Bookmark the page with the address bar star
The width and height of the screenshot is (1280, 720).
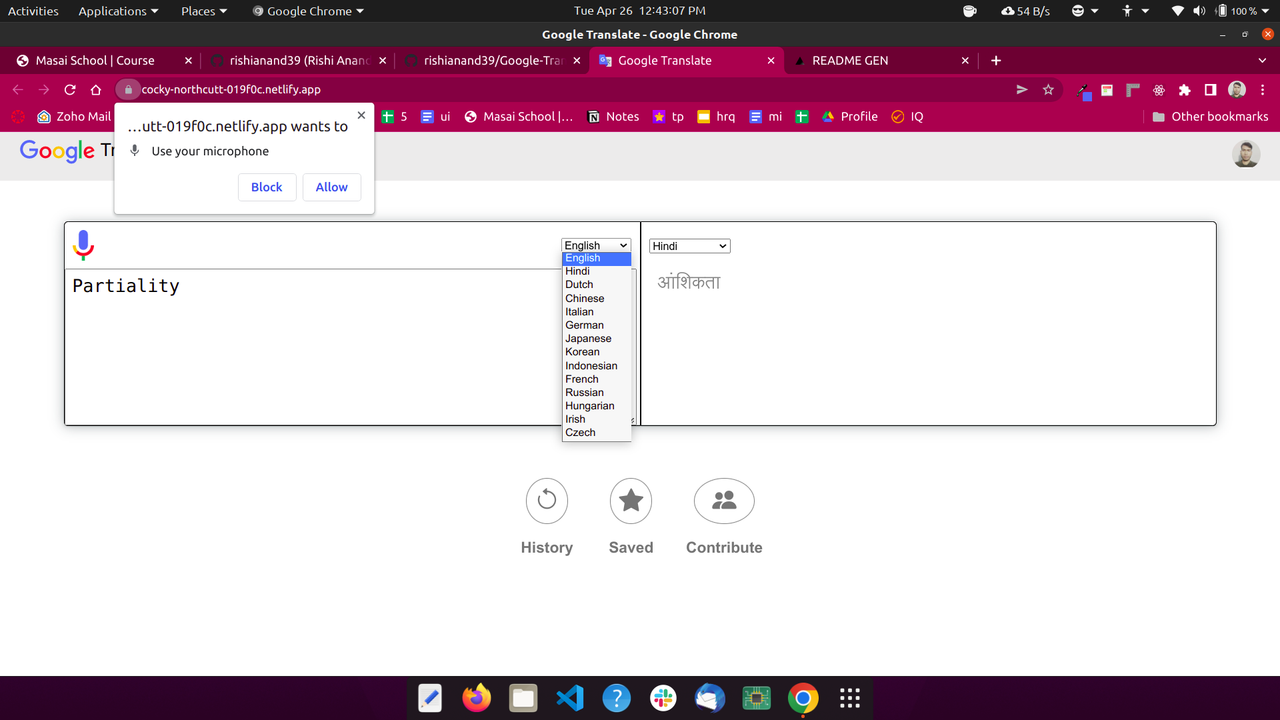tap(1047, 88)
